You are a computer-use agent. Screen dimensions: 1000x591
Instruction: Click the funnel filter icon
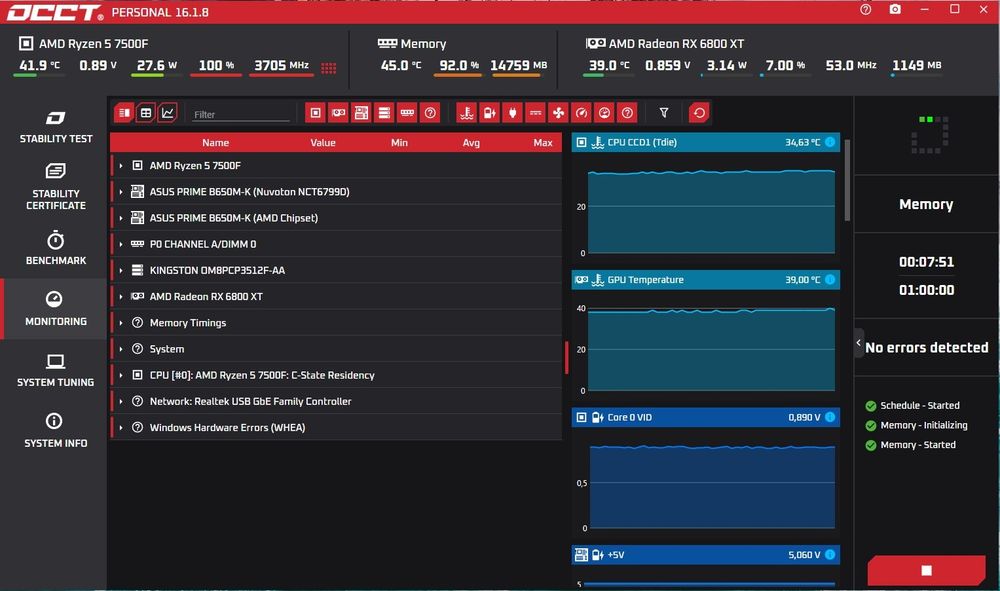[x=664, y=113]
